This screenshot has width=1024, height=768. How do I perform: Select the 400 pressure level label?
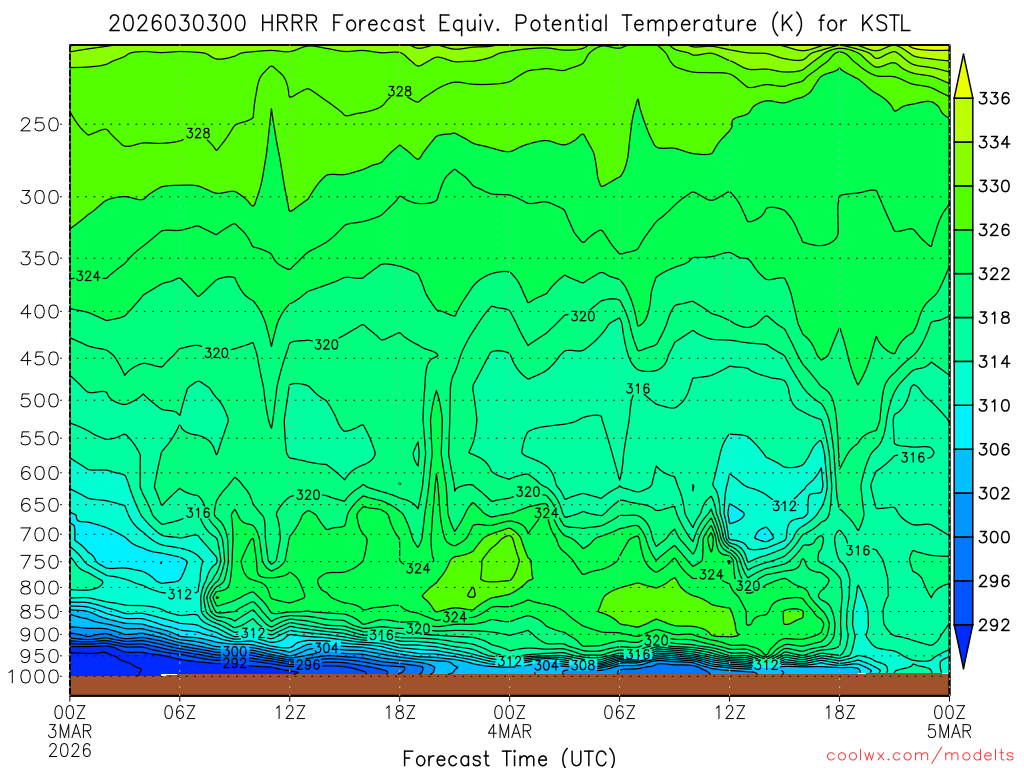40,312
